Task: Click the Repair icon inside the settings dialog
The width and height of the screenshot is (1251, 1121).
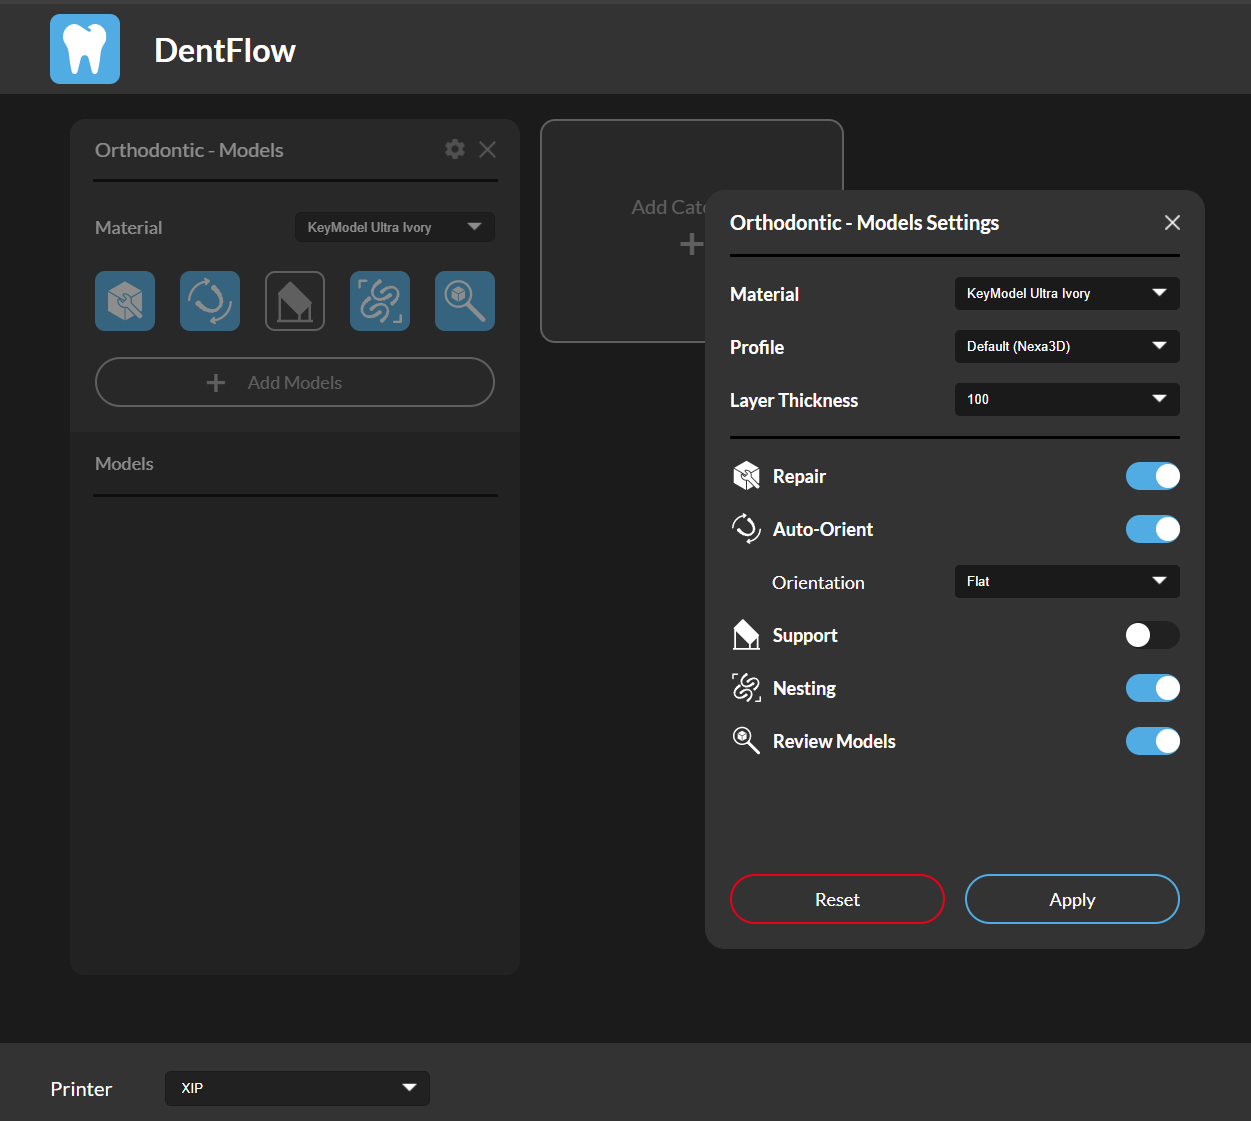Action: [746, 476]
